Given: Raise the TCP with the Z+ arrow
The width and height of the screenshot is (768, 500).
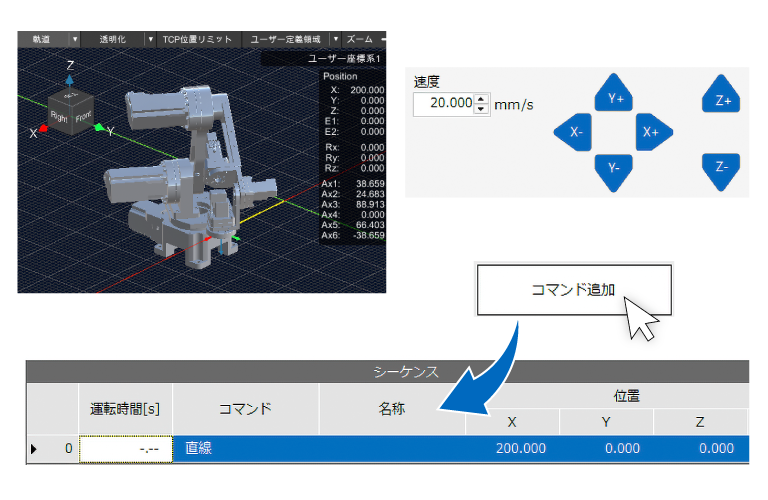Looking at the screenshot, I should pyautogui.click(x=720, y=94).
